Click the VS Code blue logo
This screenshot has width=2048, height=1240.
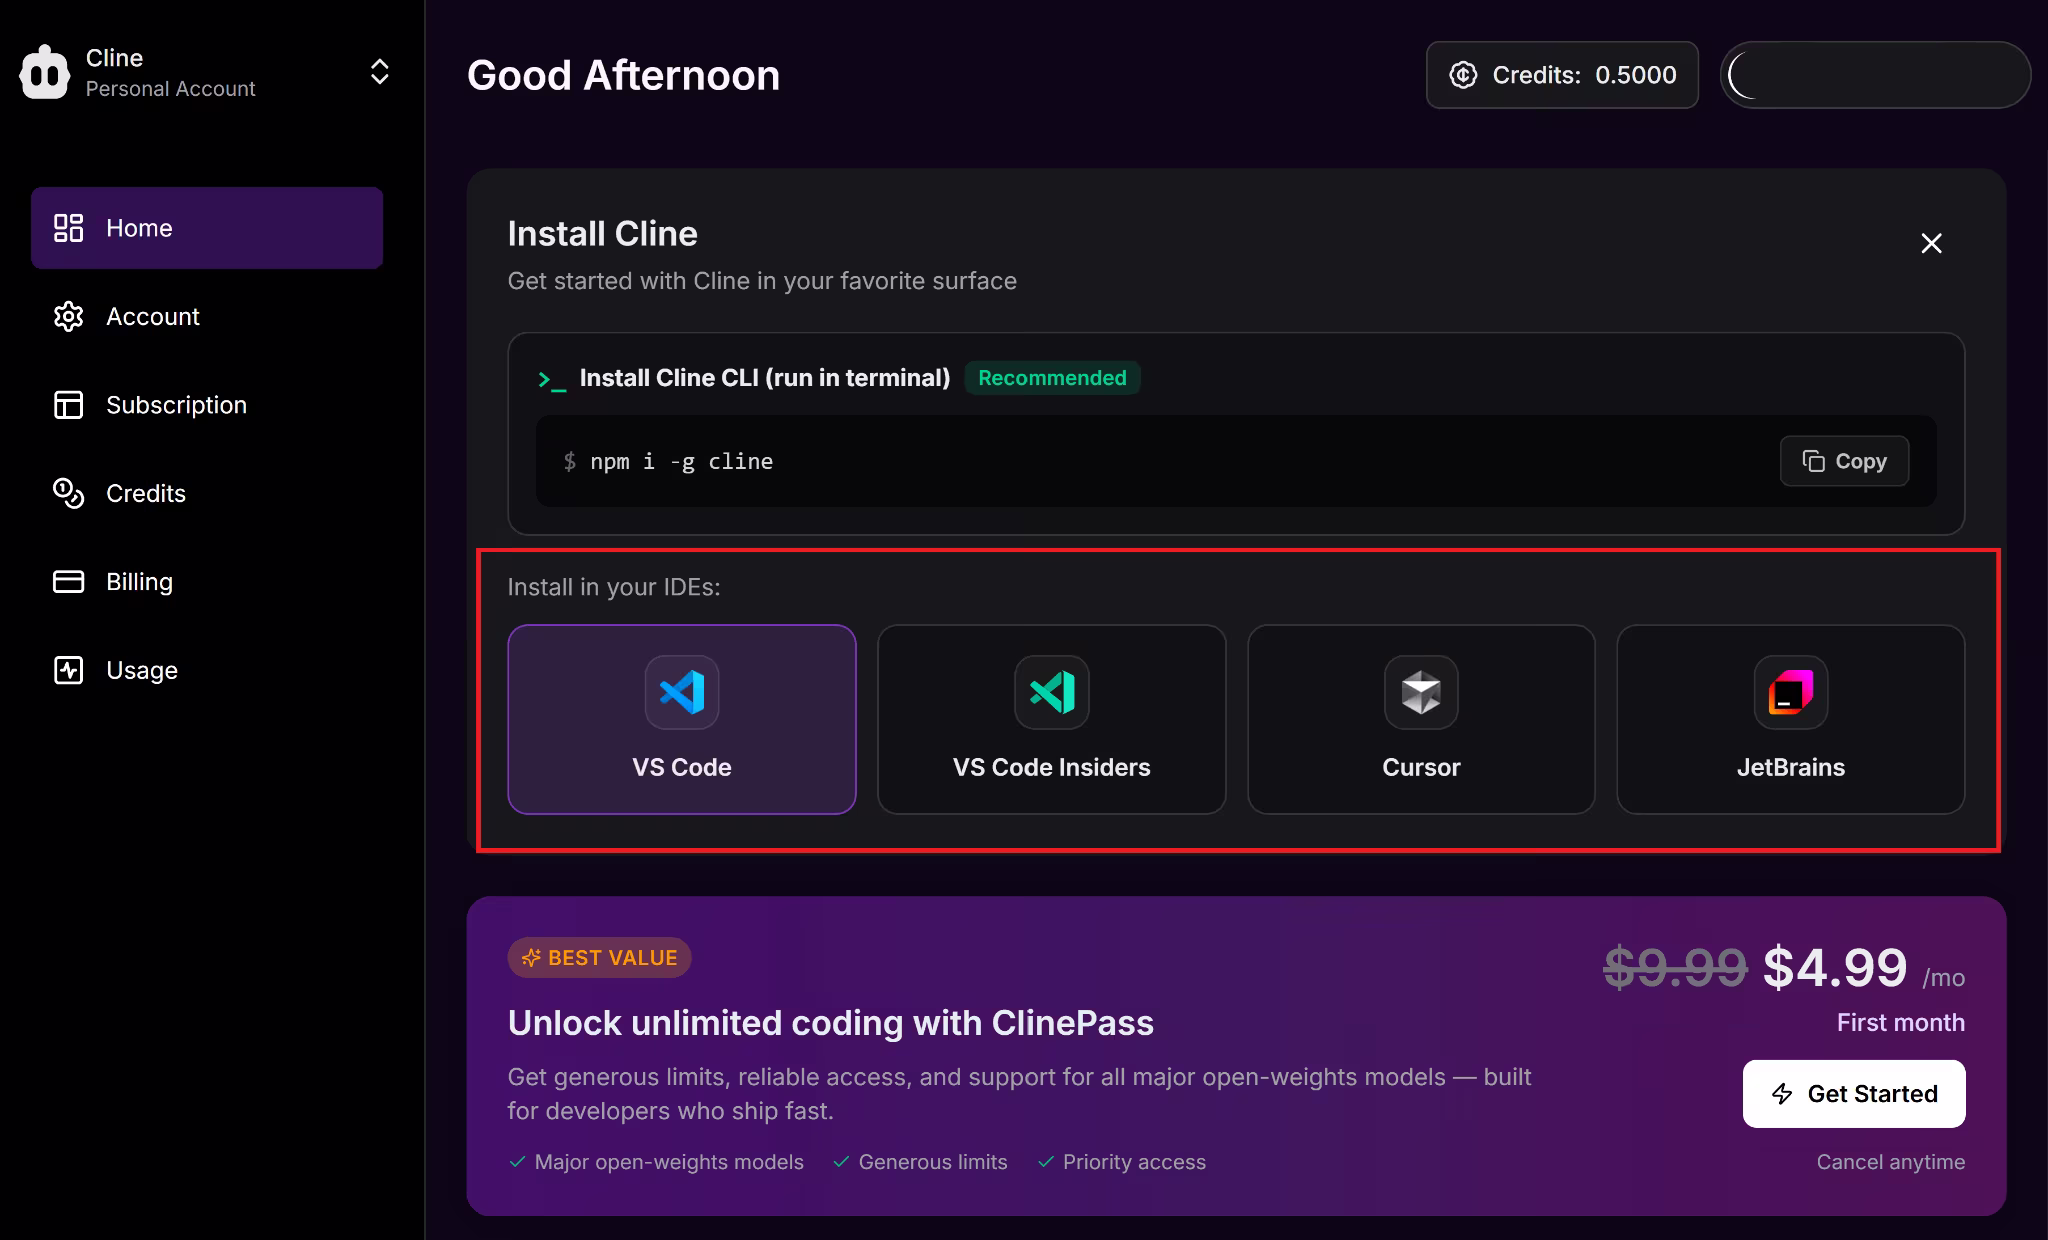[682, 692]
